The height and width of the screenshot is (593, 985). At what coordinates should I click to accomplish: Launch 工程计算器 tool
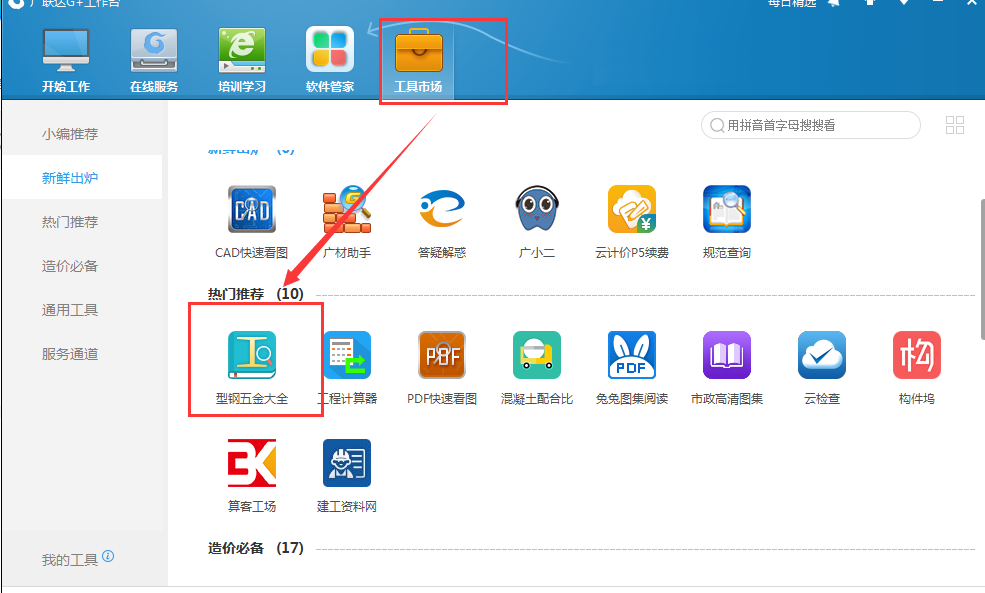click(x=347, y=368)
